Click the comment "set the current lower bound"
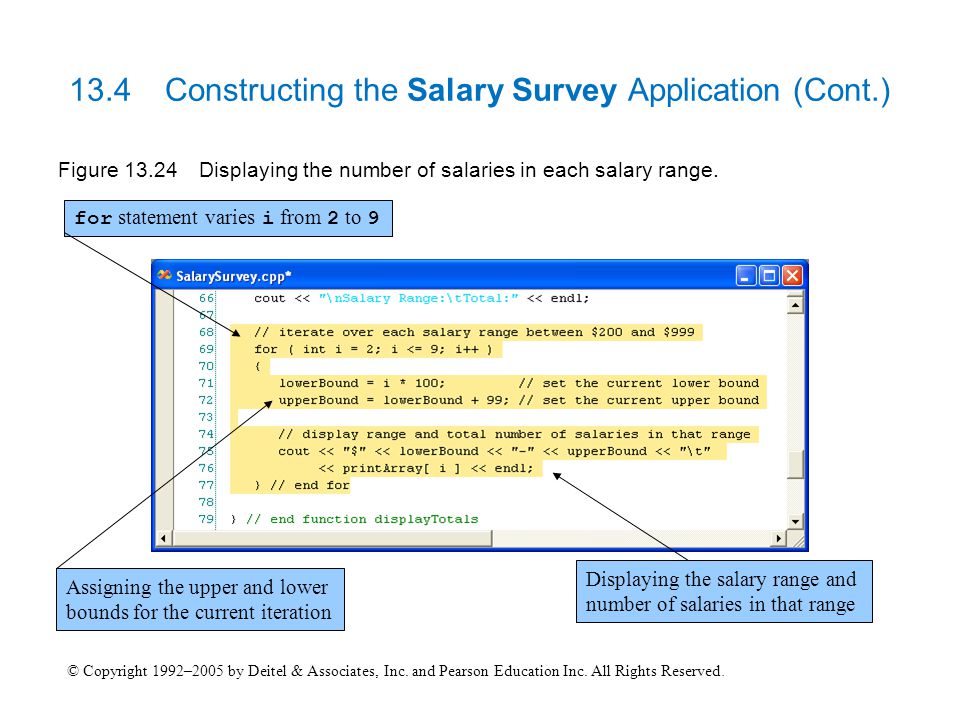 tap(639, 383)
